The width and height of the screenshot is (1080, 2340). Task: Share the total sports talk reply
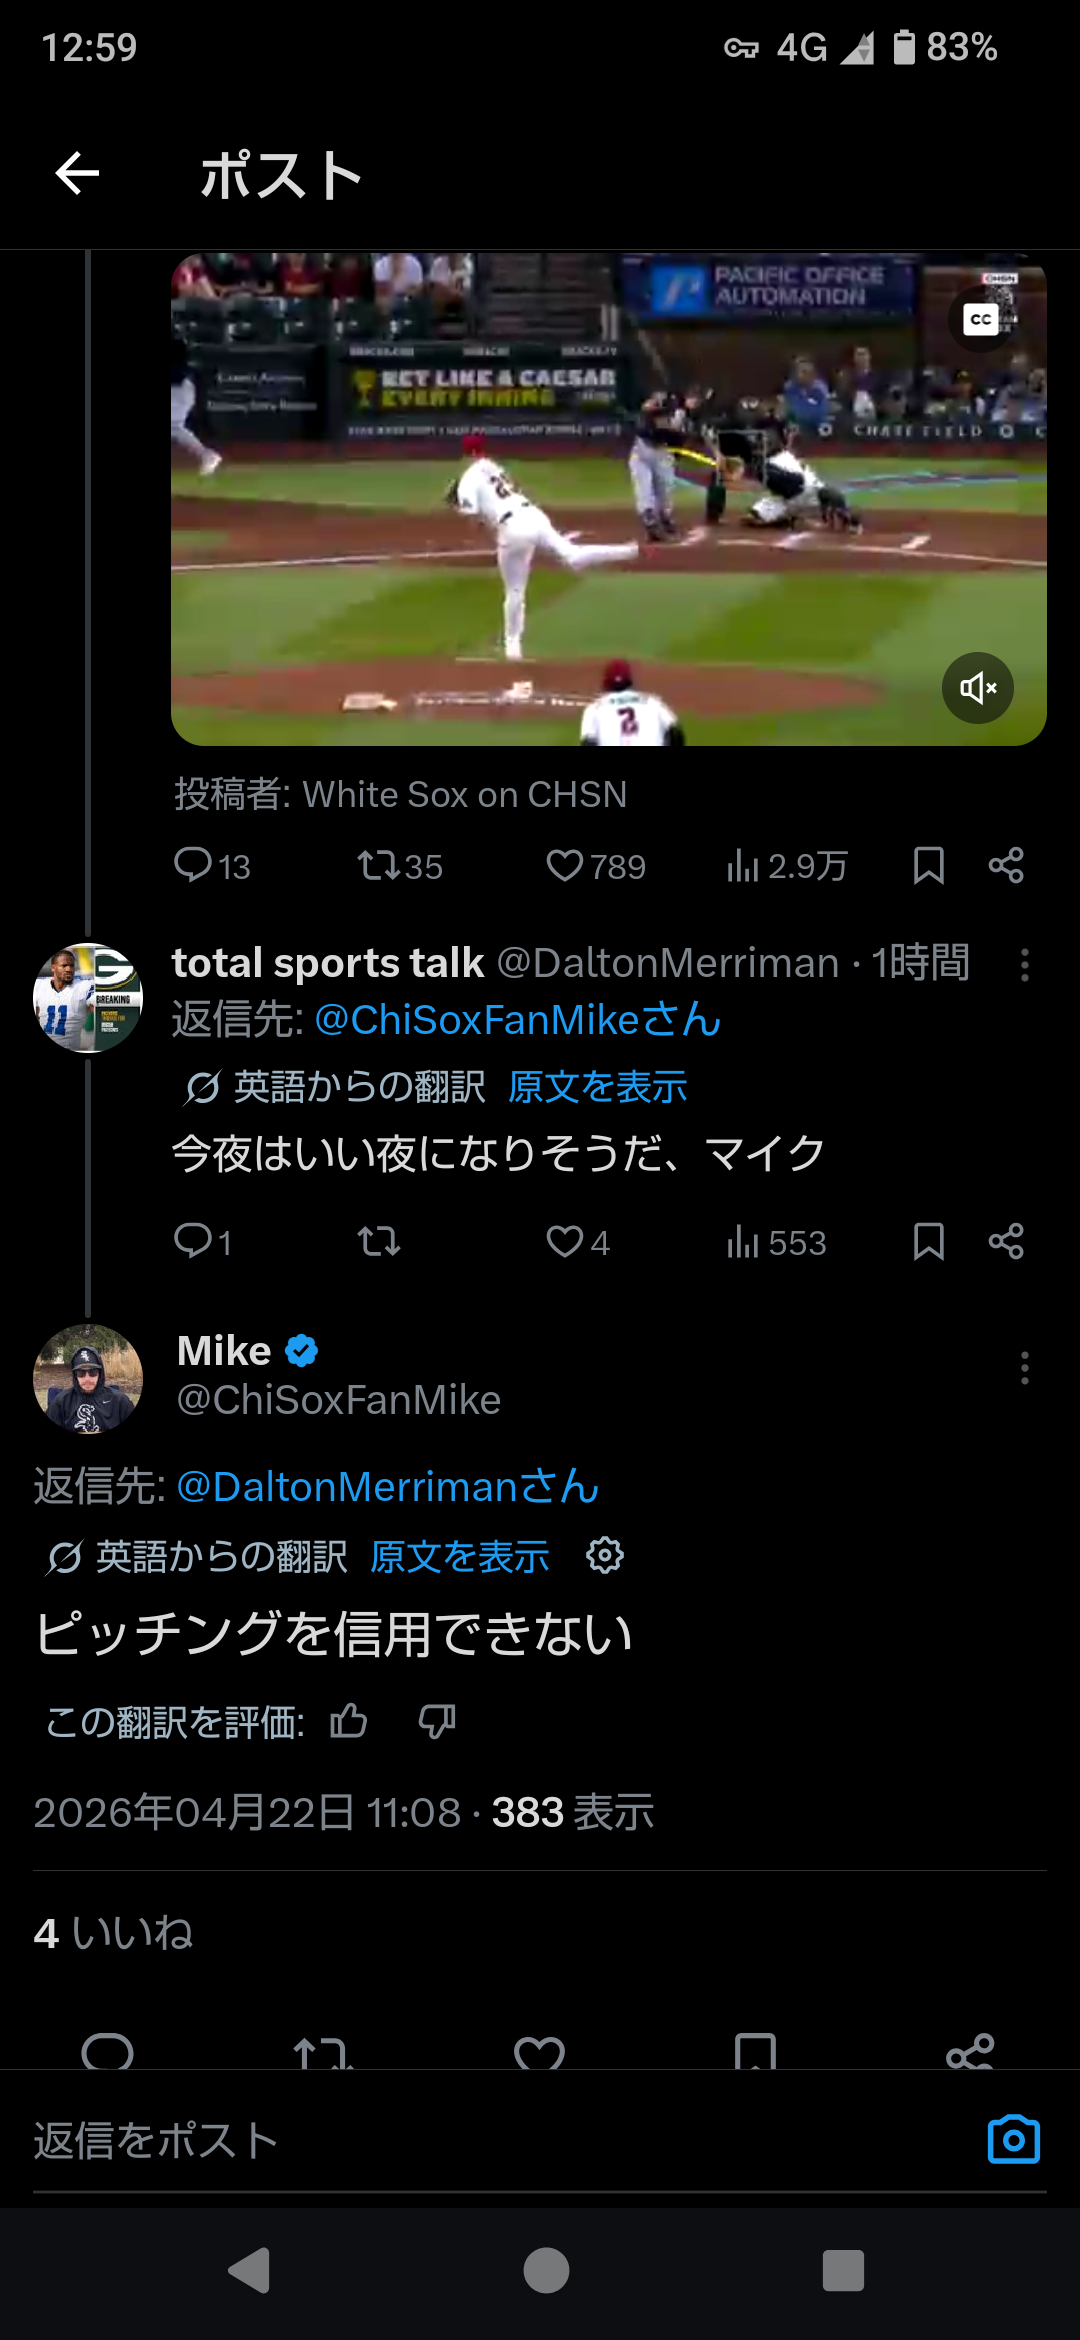pyautogui.click(x=1006, y=1242)
